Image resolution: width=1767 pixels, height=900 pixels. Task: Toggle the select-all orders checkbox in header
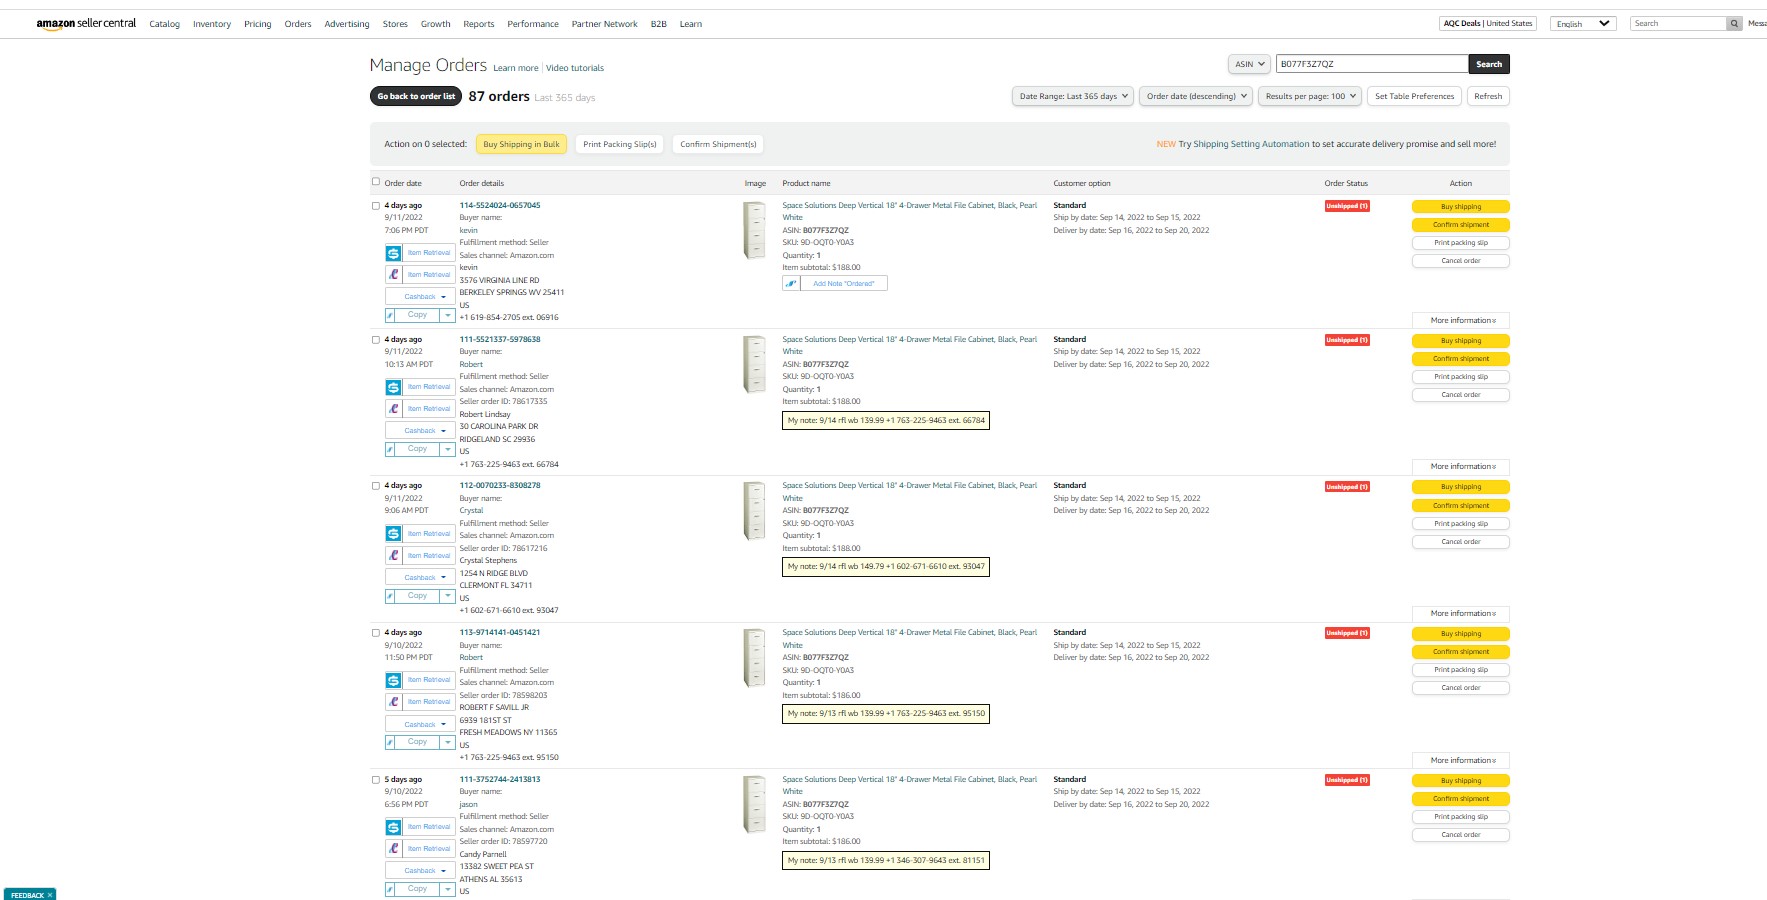[376, 182]
